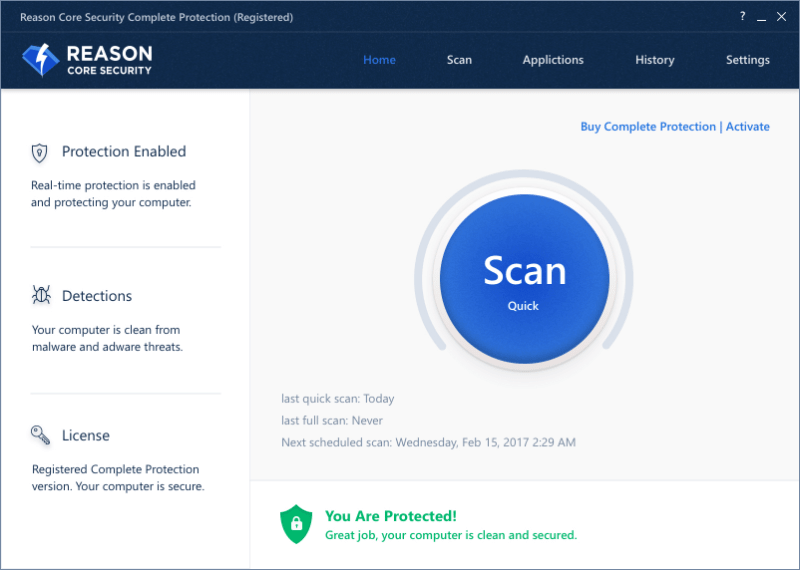Select the License heading

click(x=86, y=435)
